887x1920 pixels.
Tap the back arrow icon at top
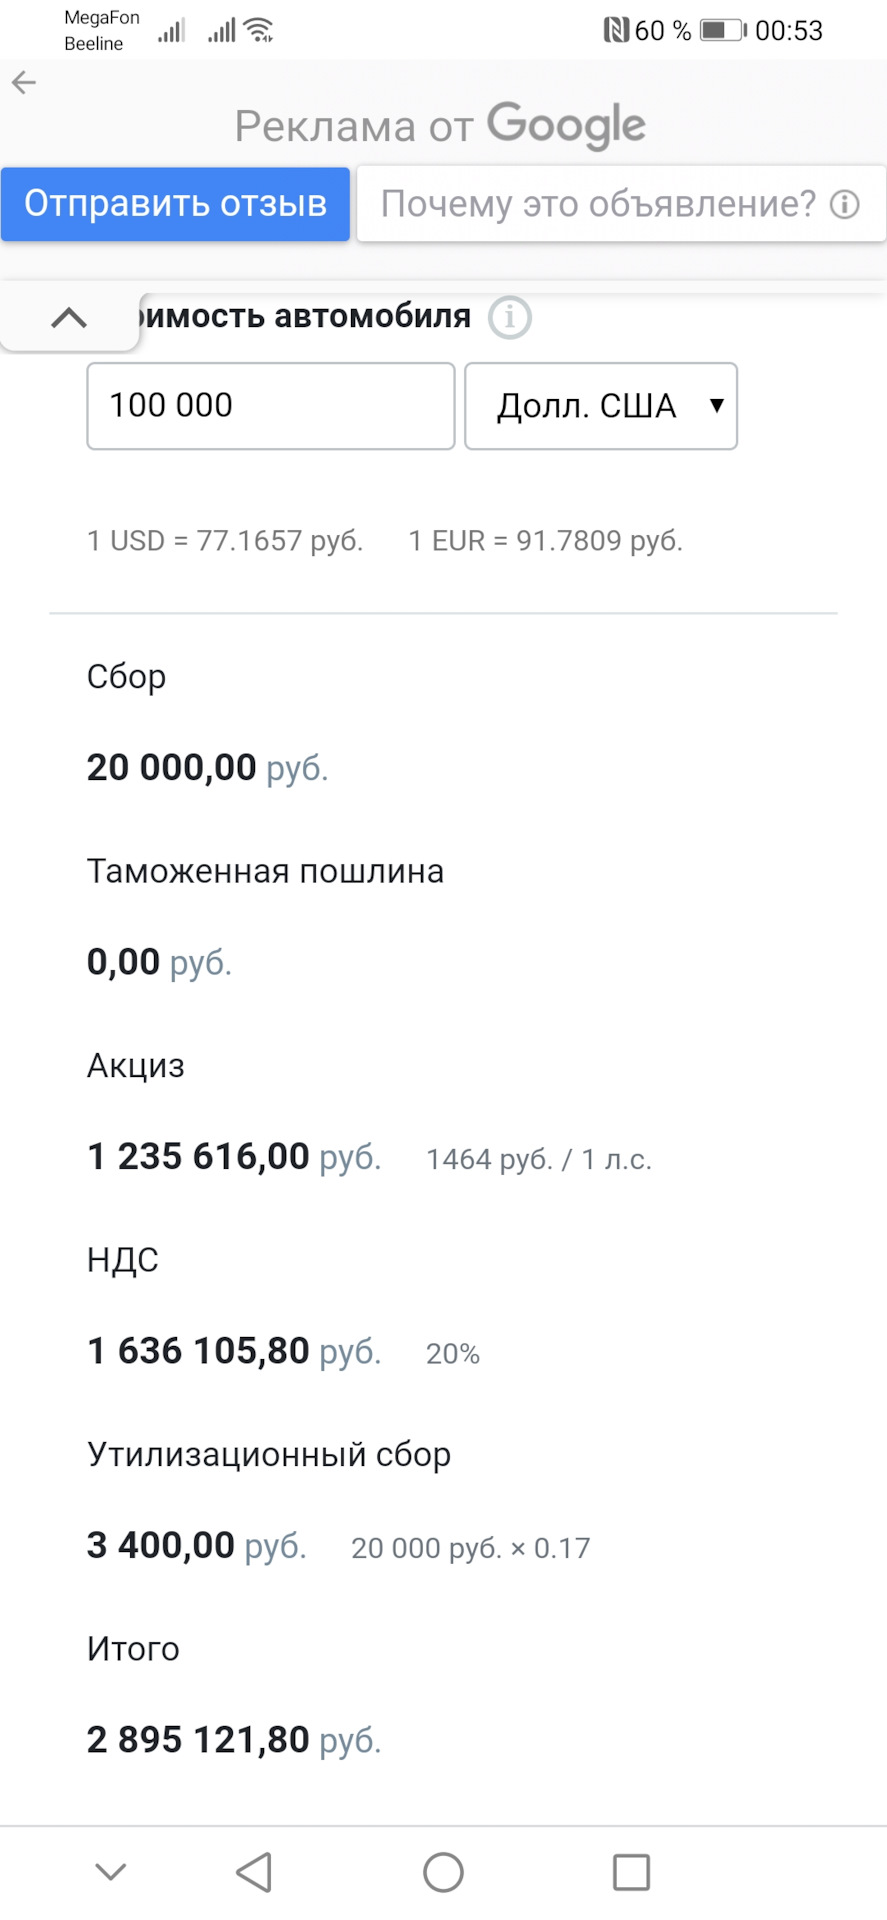click(24, 83)
